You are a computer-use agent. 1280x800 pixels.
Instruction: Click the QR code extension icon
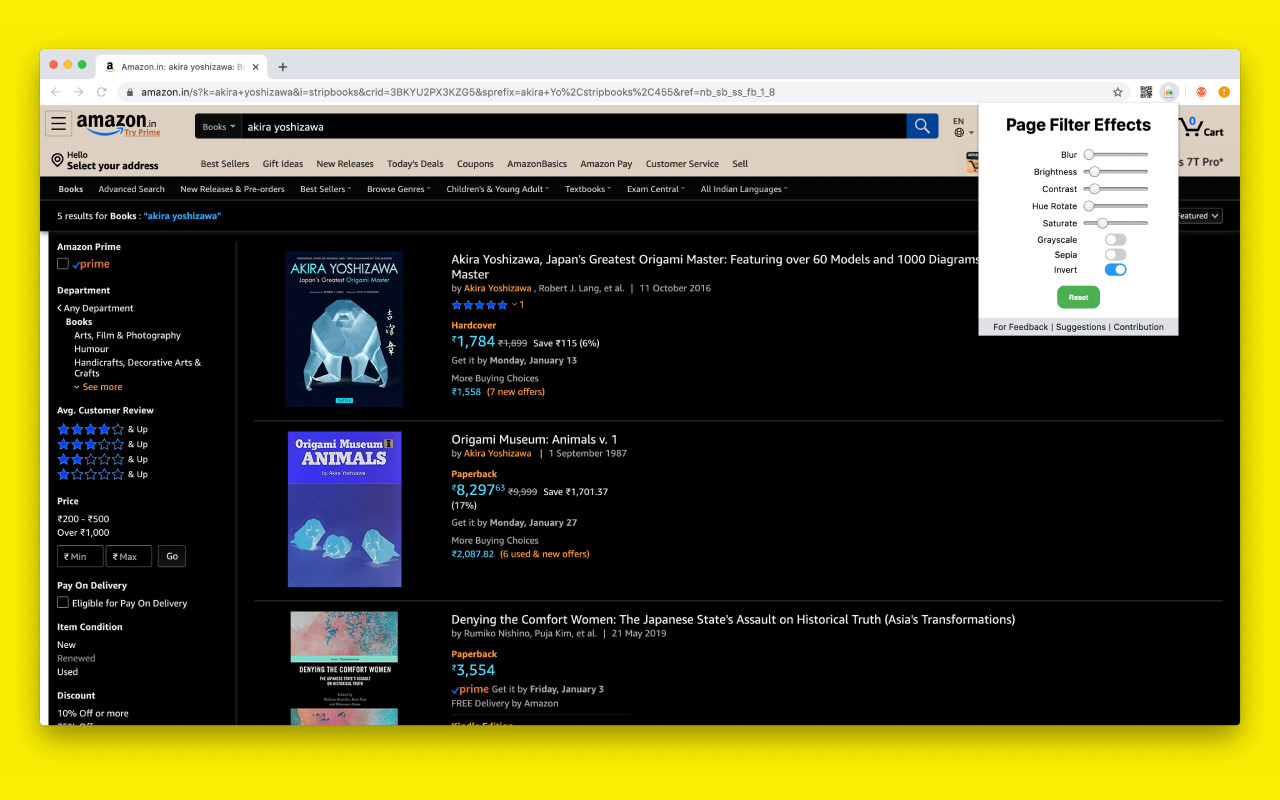[1146, 92]
